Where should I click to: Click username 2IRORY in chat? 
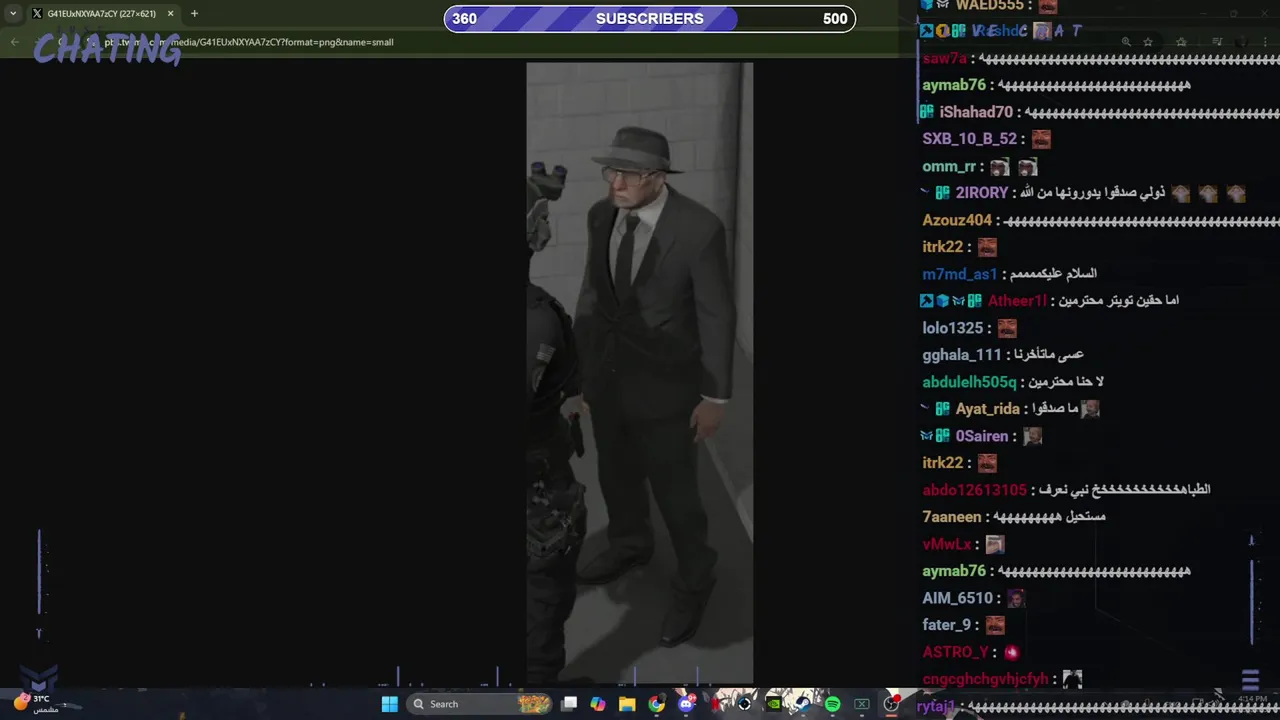(x=981, y=193)
